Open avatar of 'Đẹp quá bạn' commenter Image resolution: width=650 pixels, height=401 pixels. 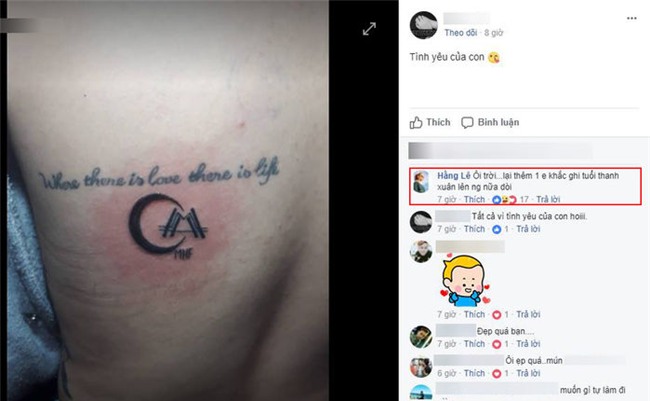[421, 337]
